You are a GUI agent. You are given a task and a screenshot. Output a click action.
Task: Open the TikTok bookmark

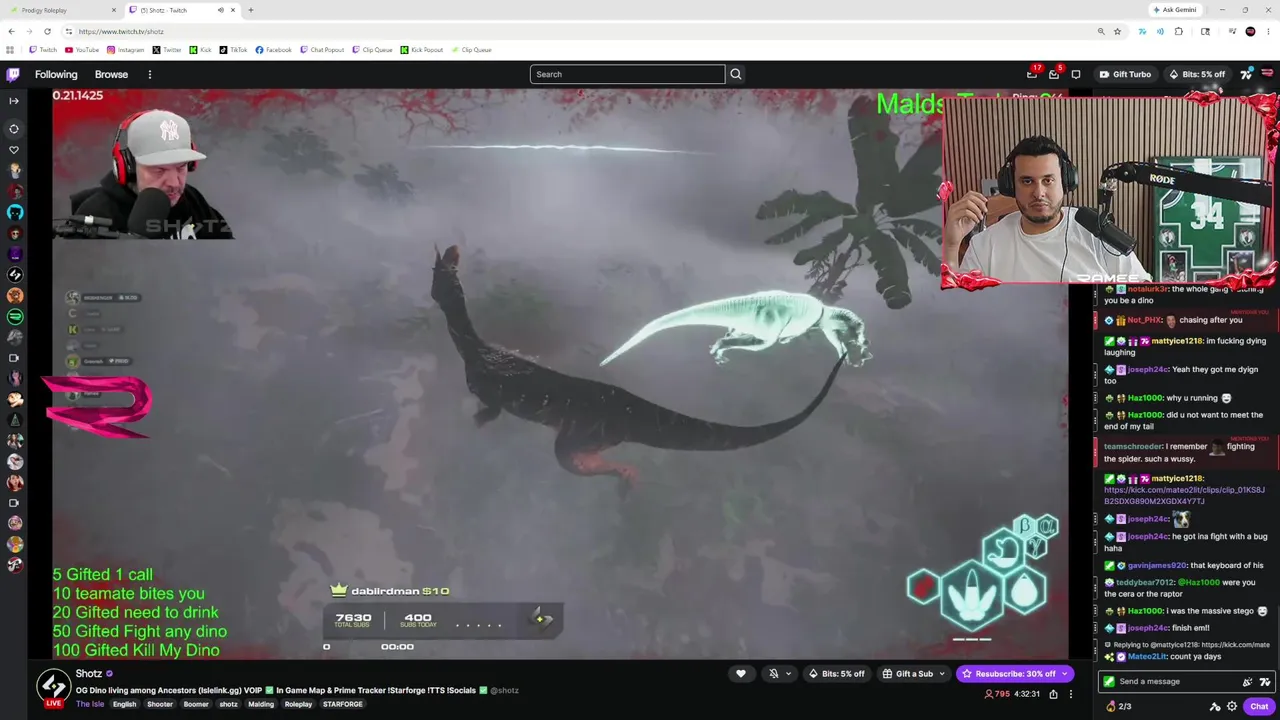pyautogui.click(x=233, y=50)
